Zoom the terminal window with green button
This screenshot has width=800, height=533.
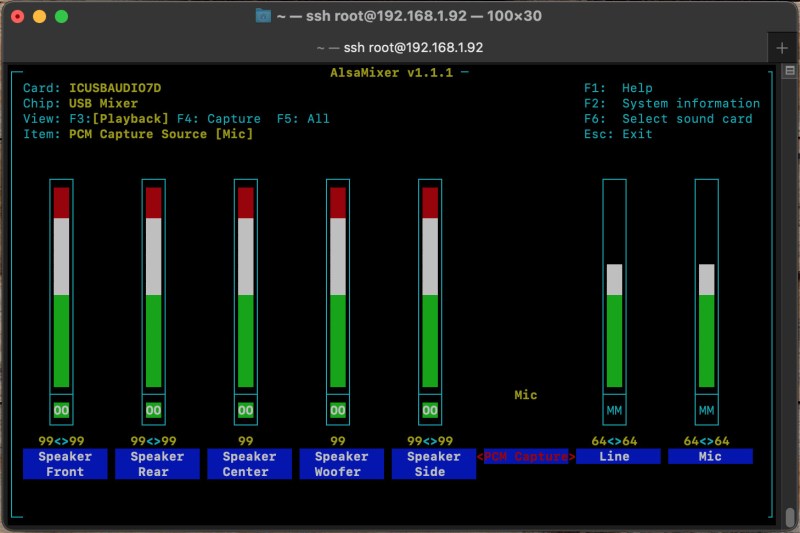click(61, 16)
